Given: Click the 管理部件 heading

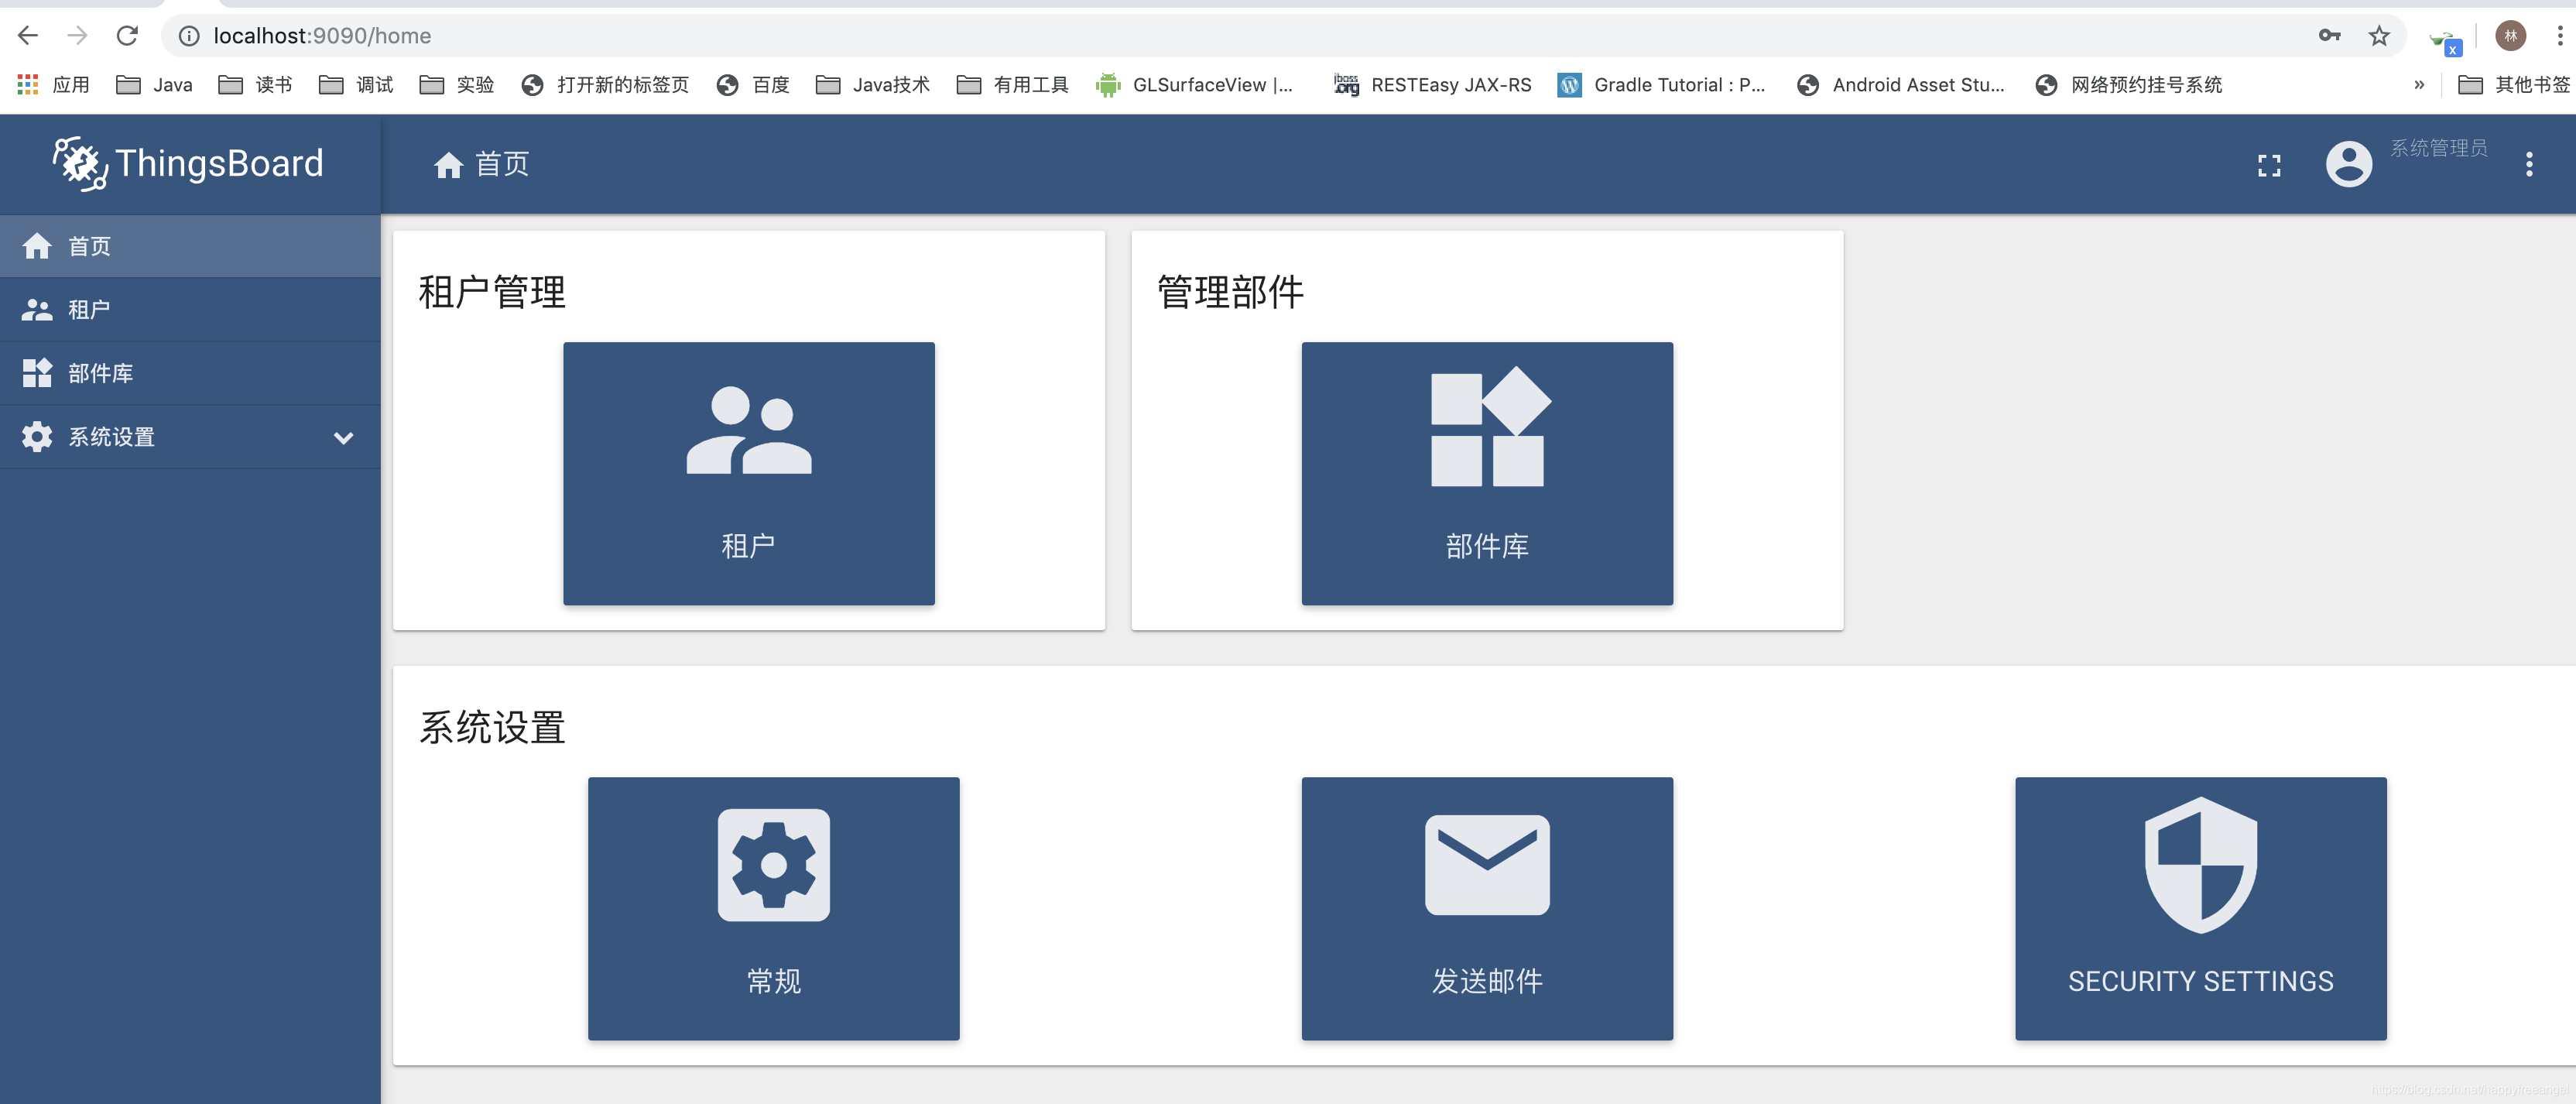Looking at the screenshot, I should coord(1230,292).
